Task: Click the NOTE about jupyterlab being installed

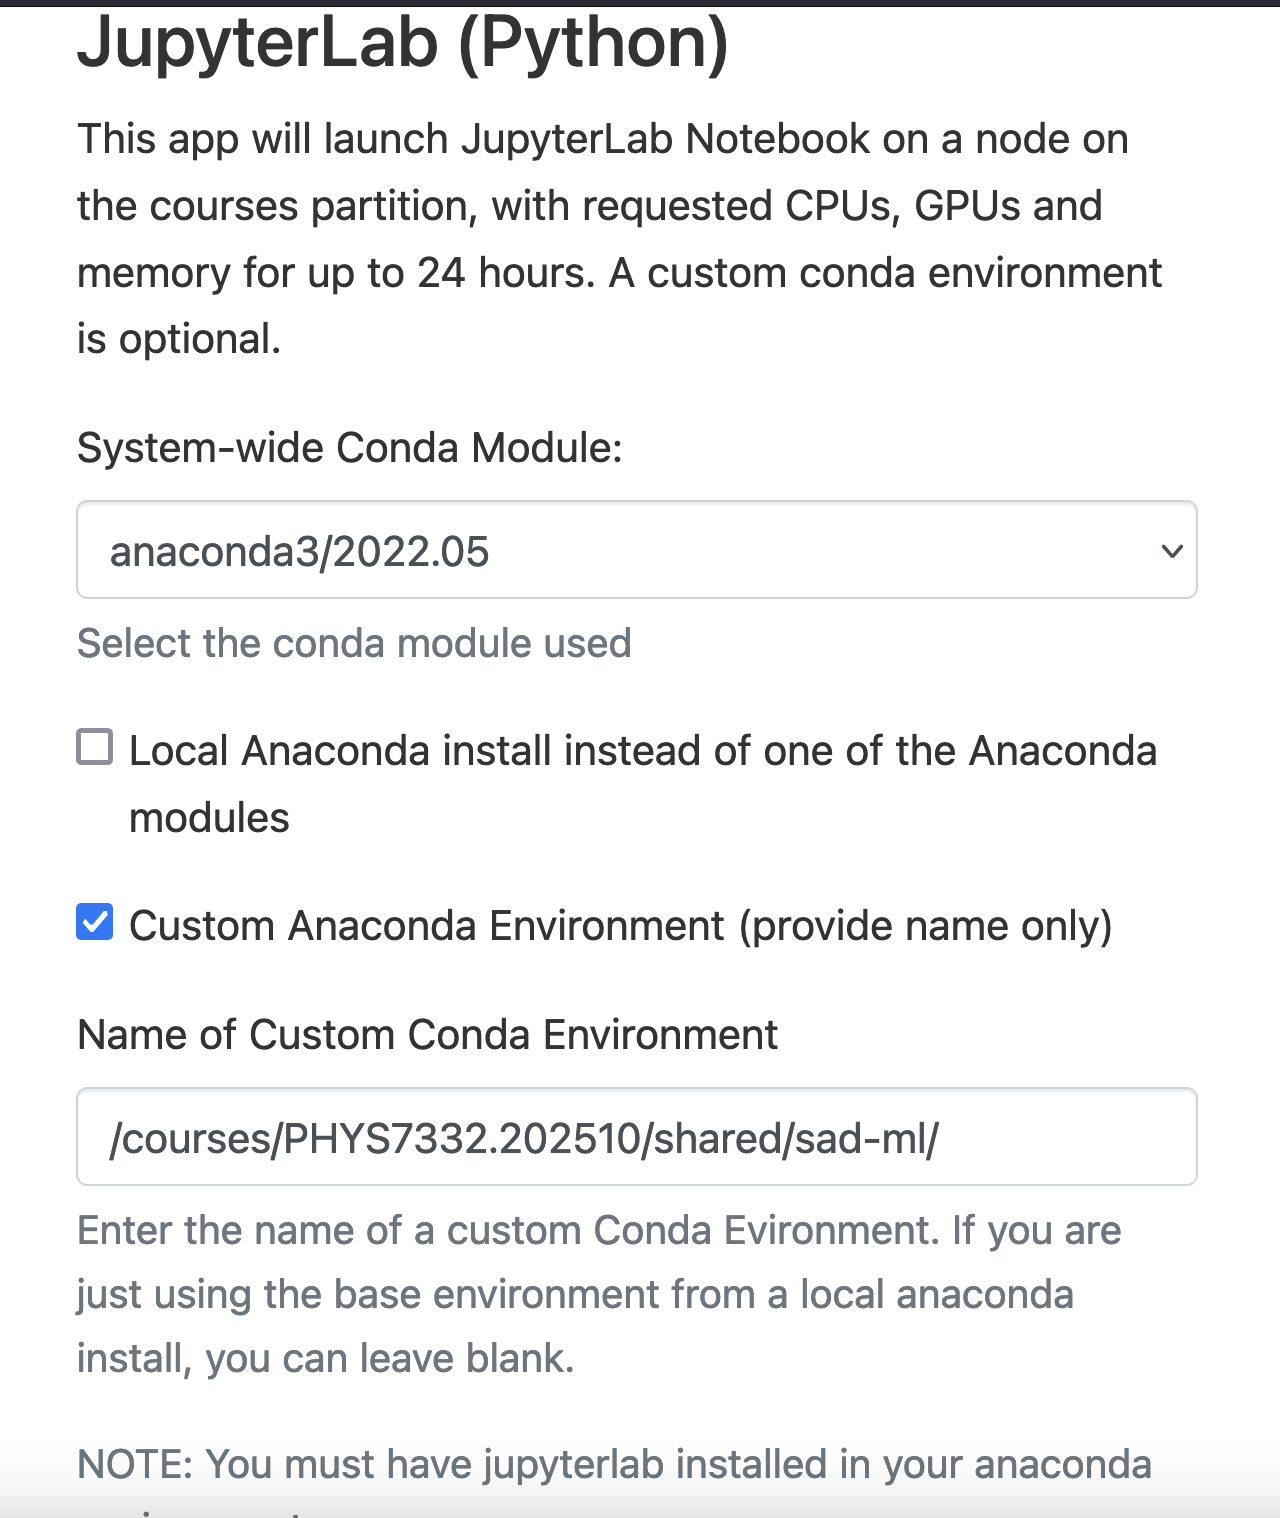Action: [615, 1465]
